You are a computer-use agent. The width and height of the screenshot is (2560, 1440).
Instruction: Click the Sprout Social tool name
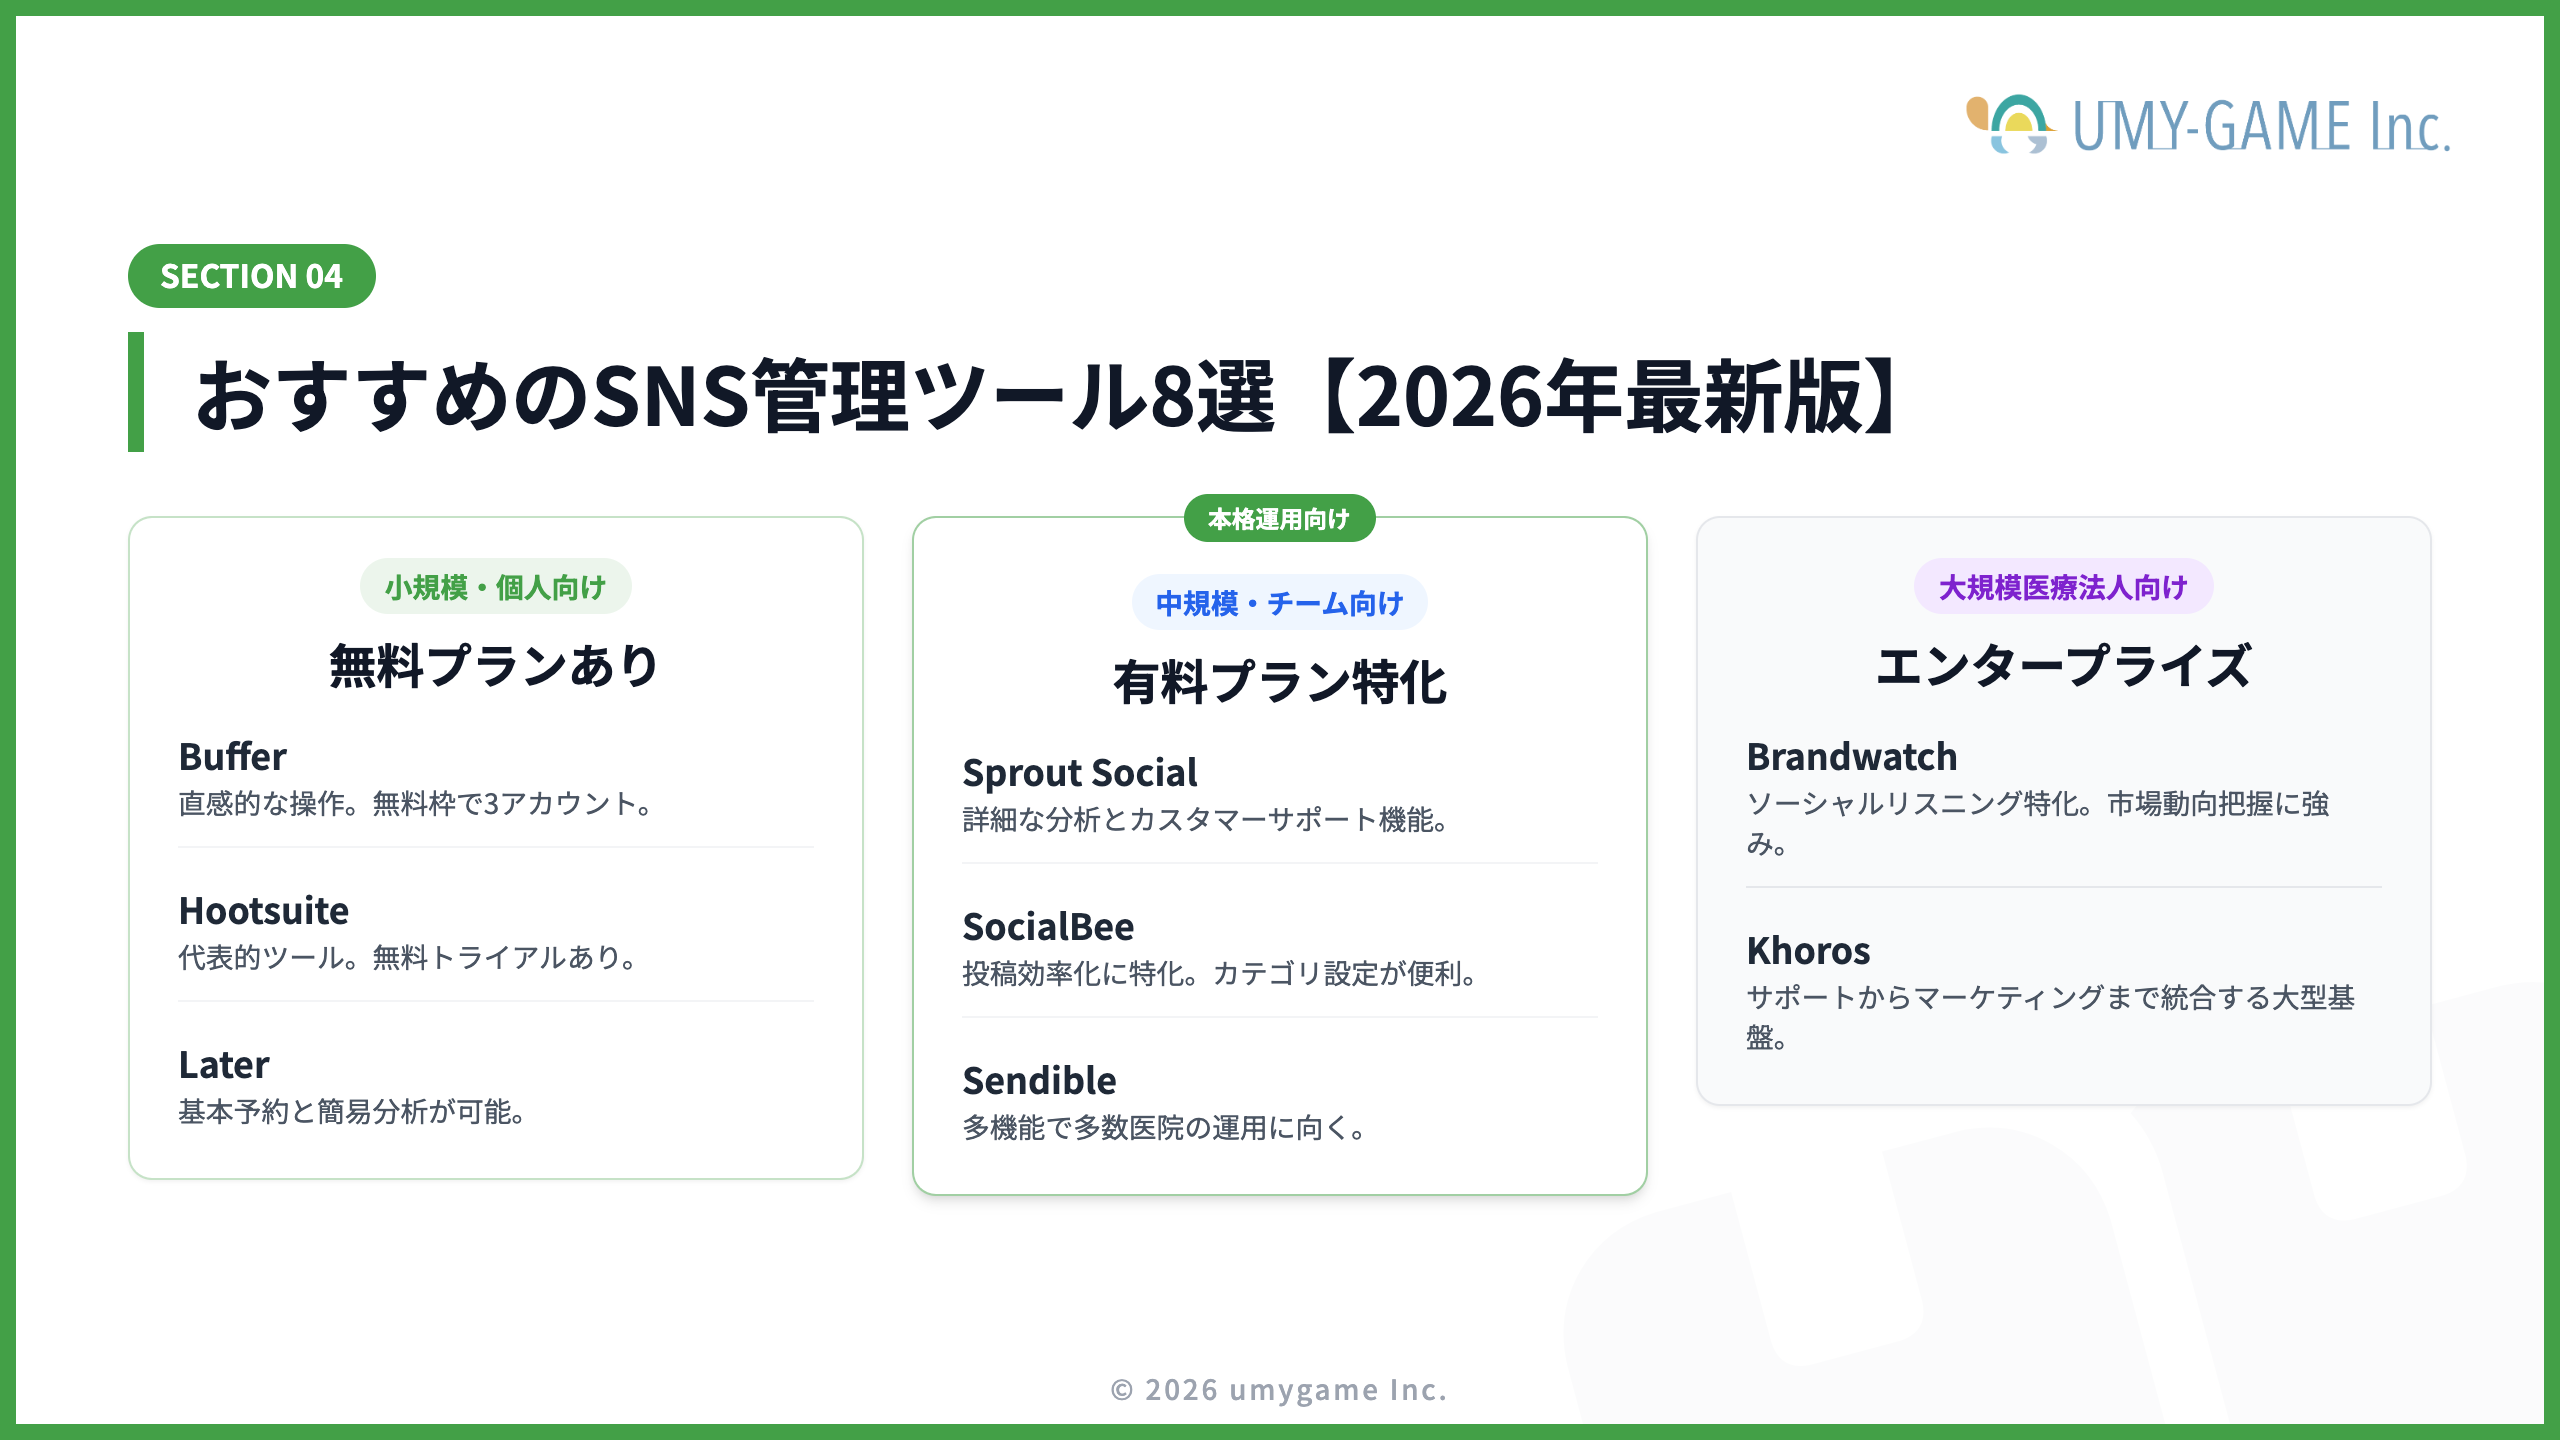1079,773
